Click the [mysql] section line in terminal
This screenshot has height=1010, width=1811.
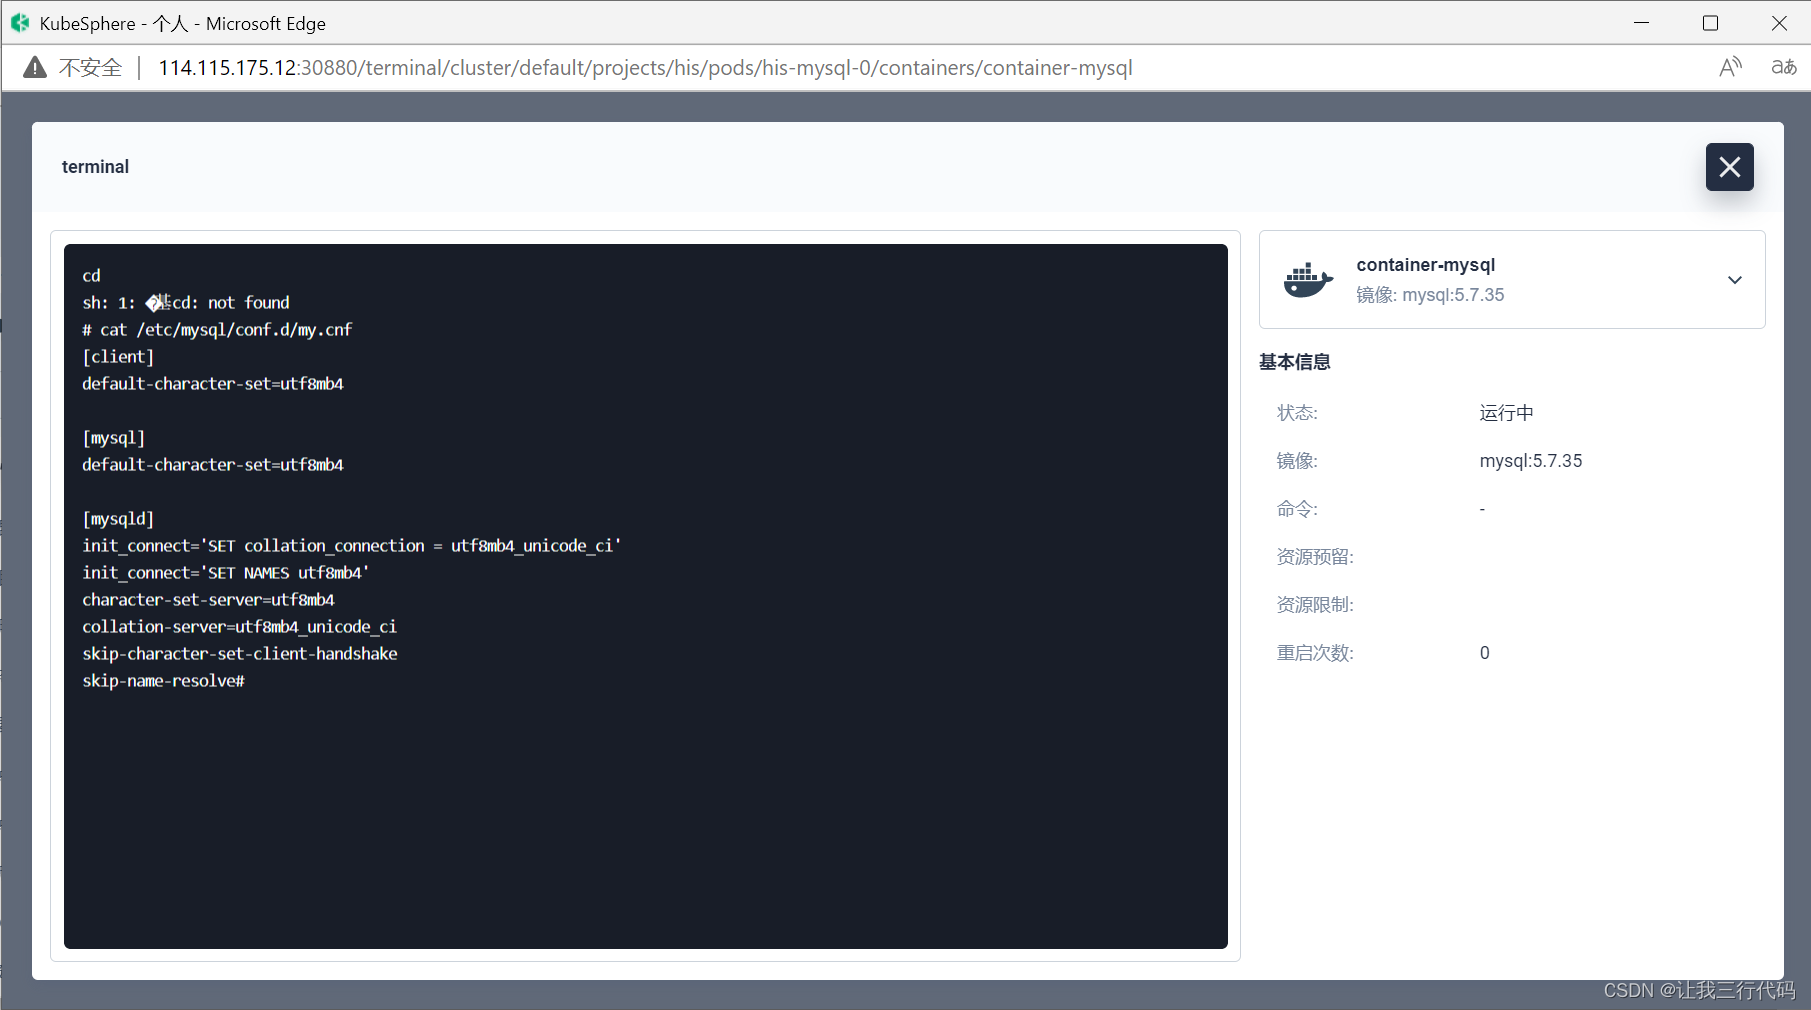pos(114,438)
